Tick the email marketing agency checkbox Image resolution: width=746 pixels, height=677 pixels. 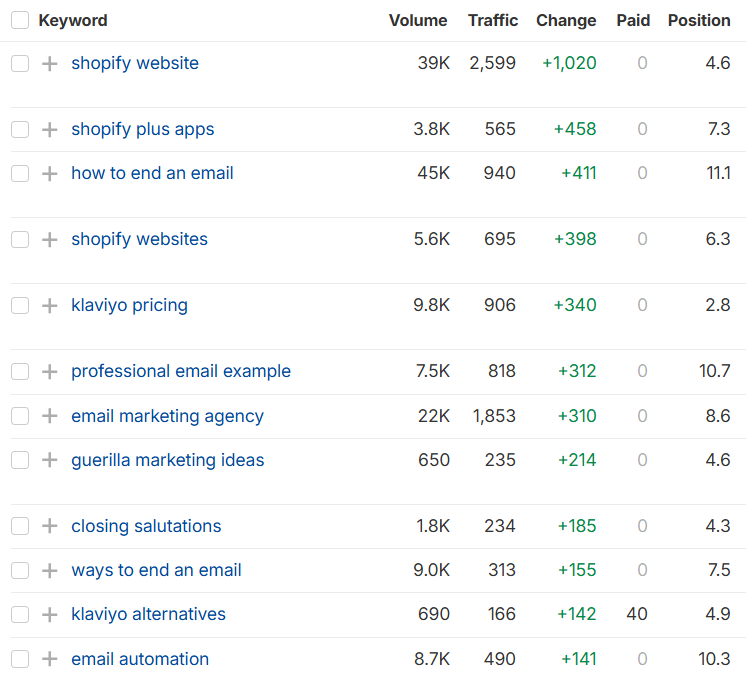pos(20,416)
